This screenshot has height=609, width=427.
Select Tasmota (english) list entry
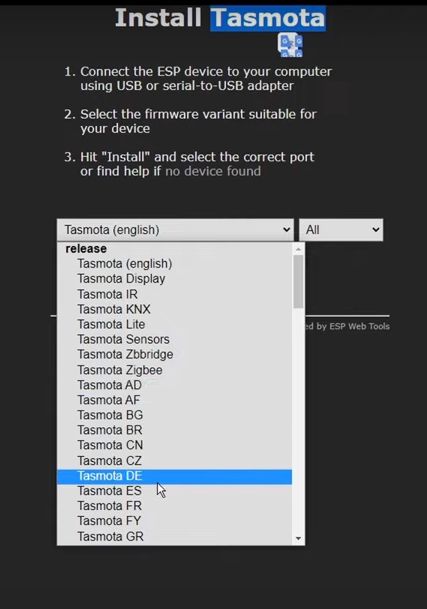point(174,264)
